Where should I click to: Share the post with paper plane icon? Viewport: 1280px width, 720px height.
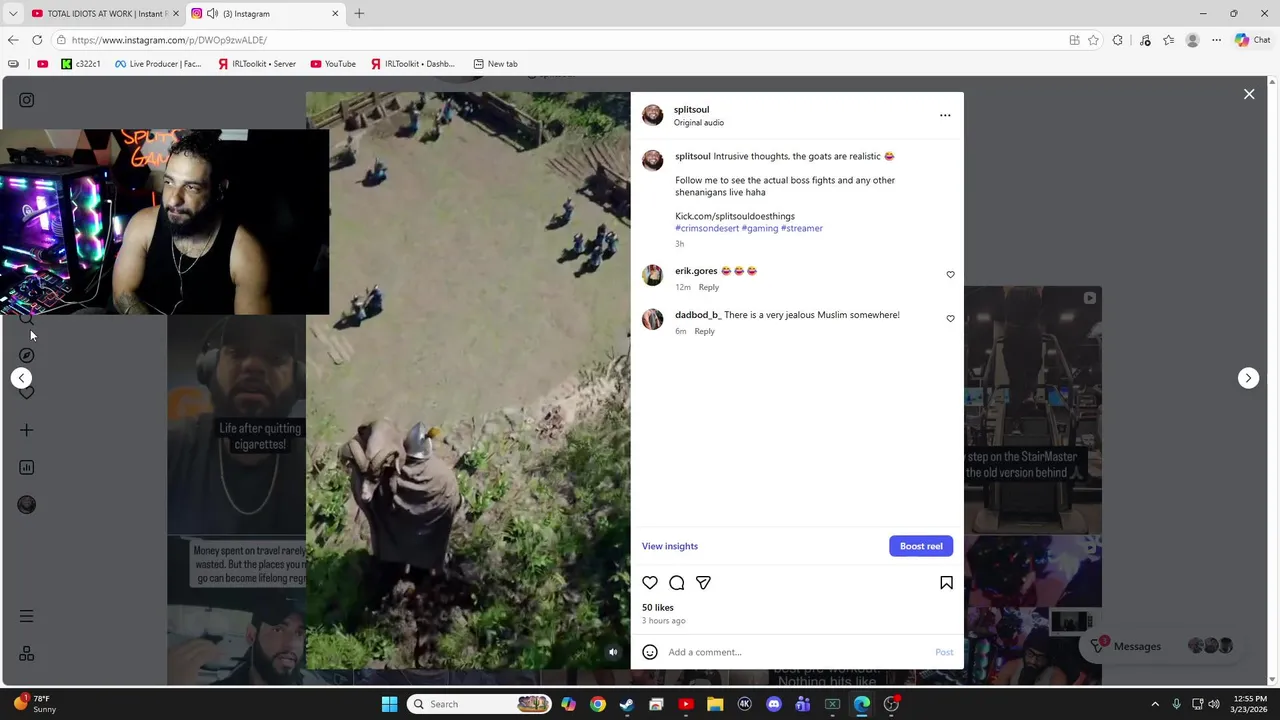click(x=704, y=583)
